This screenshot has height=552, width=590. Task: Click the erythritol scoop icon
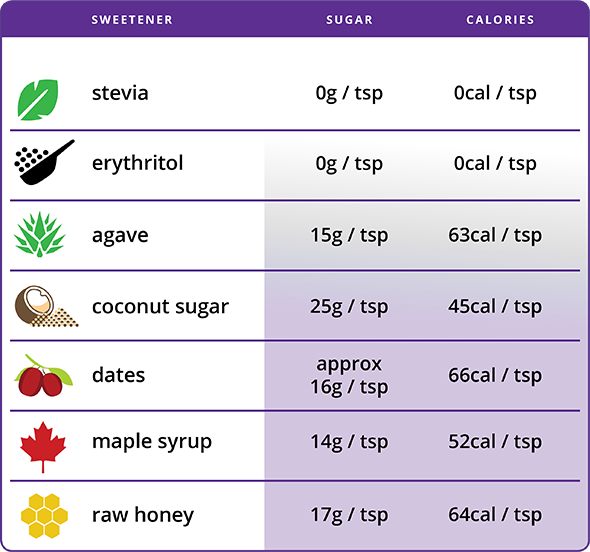pyautogui.click(x=44, y=162)
